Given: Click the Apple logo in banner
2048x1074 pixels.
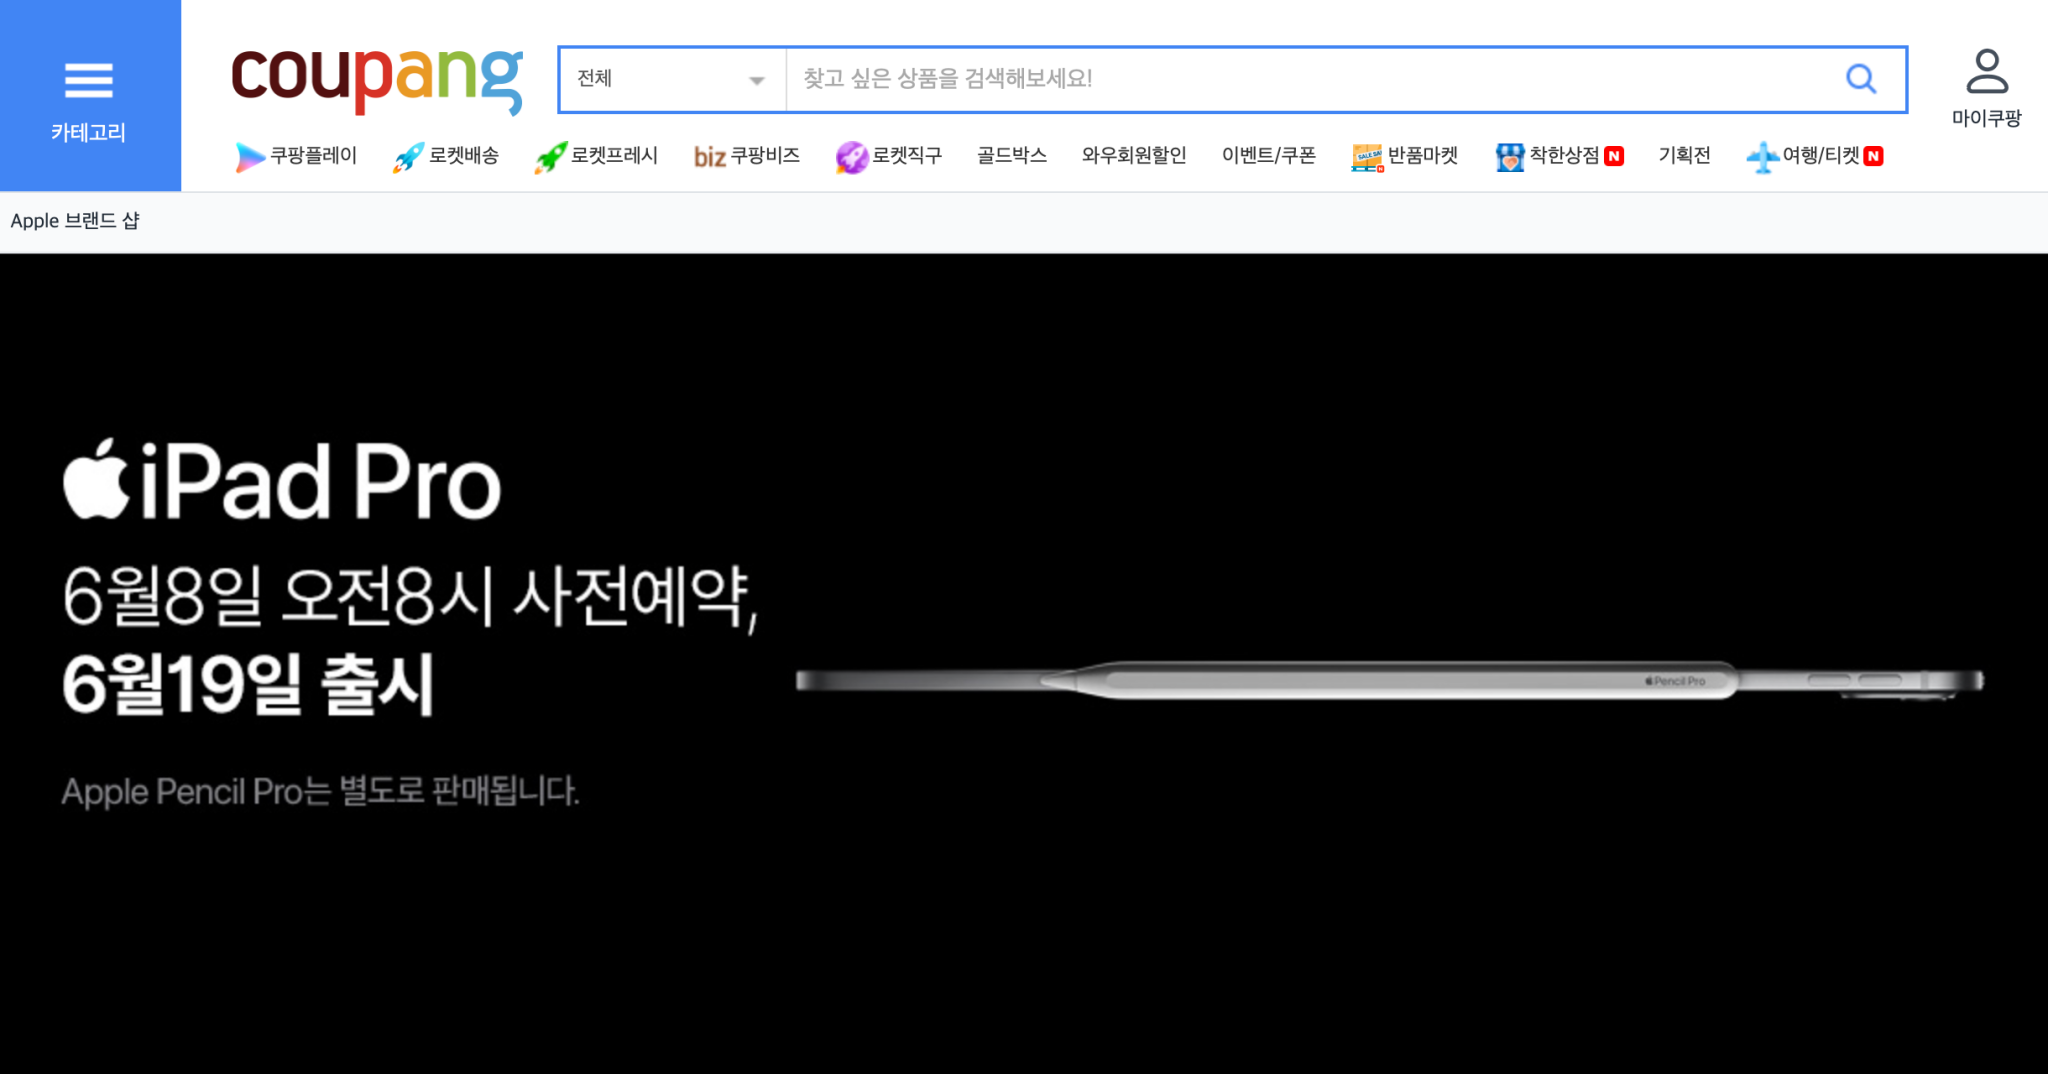Looking at the screenshot, I should click(96, 479).
